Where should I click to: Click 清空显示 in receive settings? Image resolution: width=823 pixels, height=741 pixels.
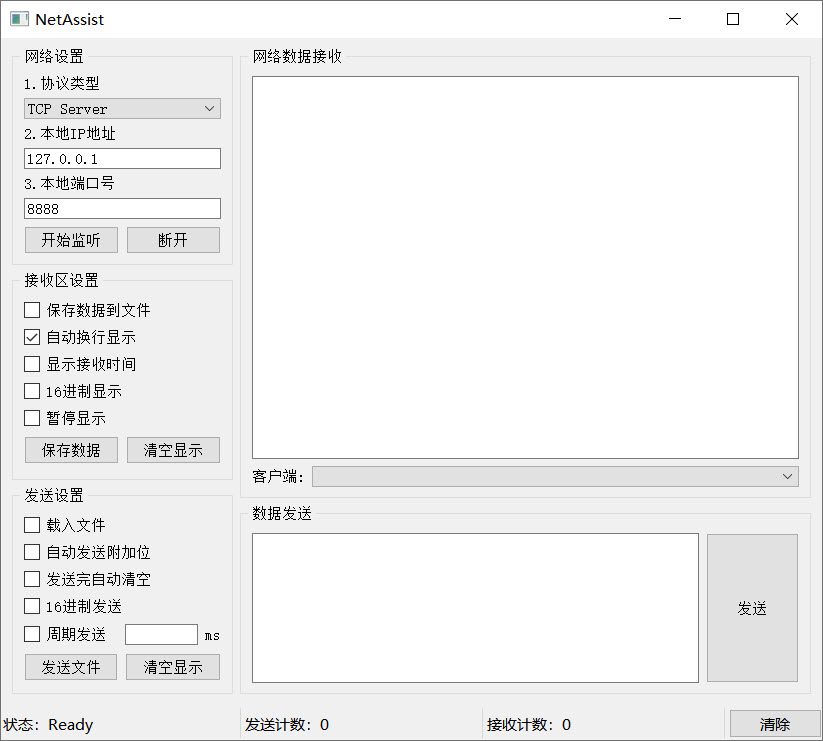[x=173, y=450]
